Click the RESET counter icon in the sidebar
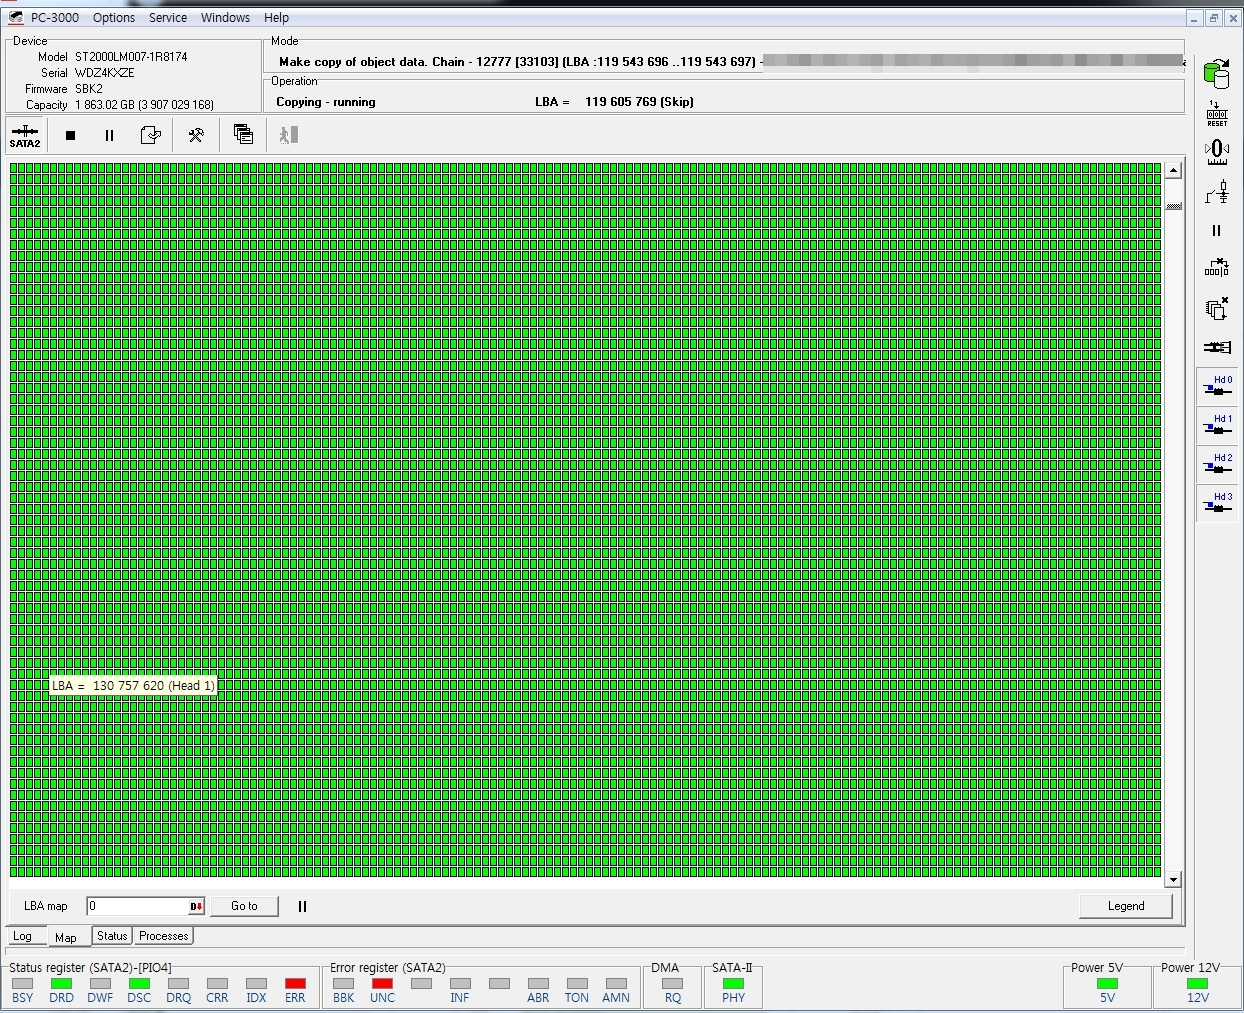 pos(1217,113)
